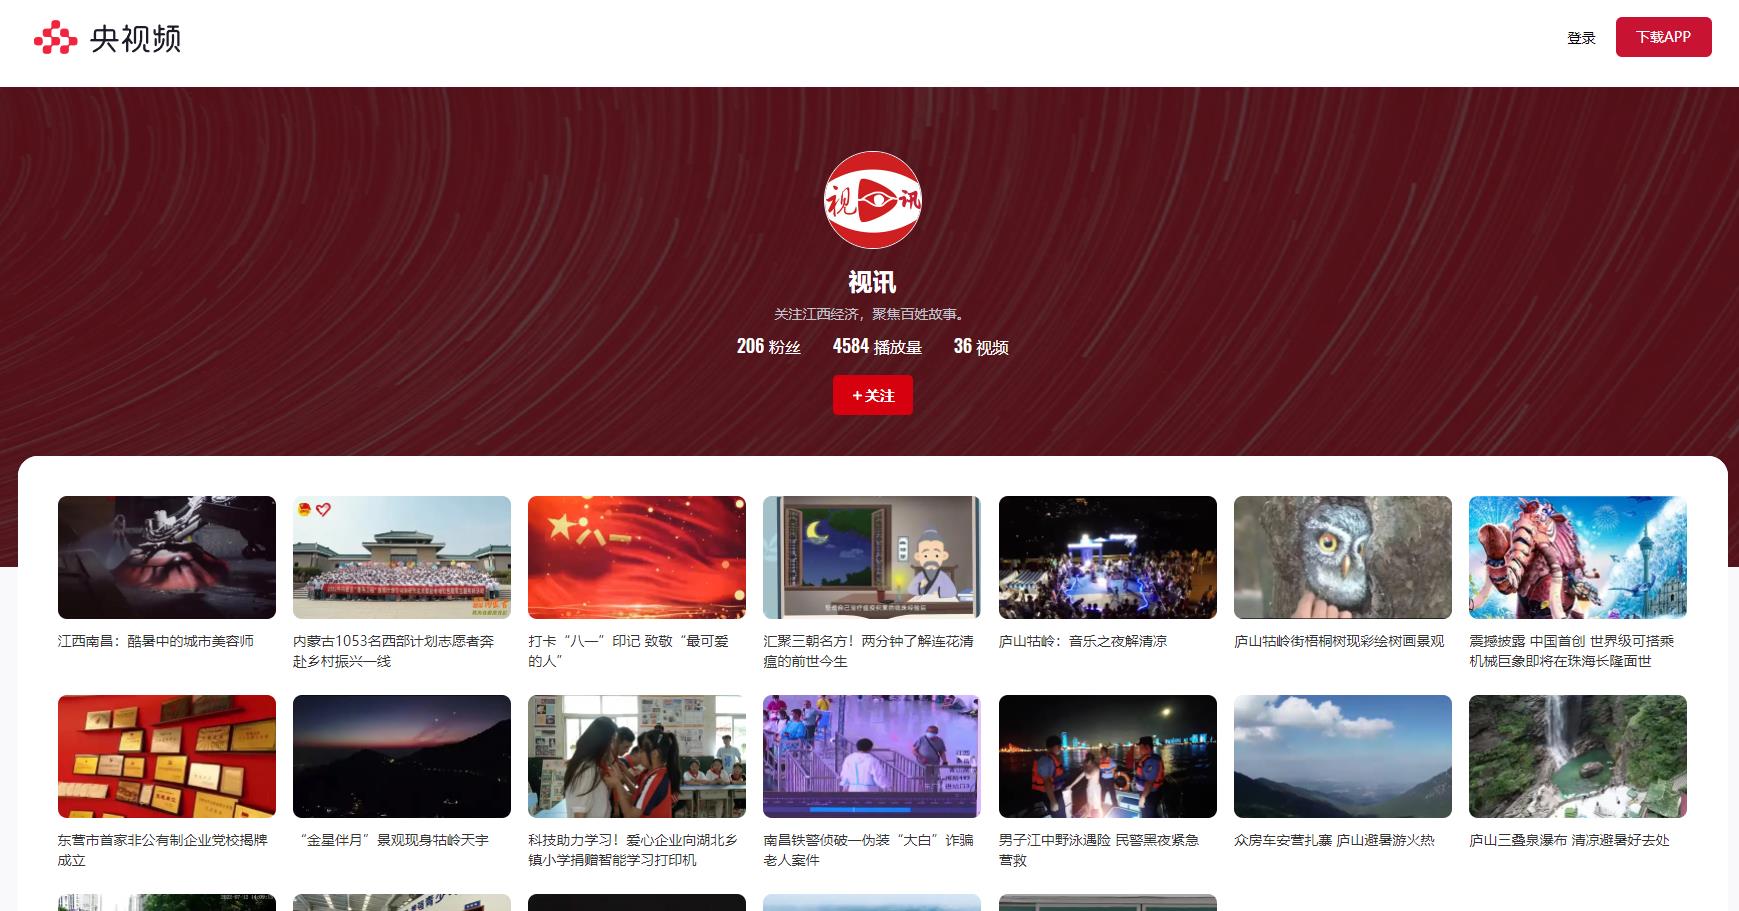The width and height of the screenshot is (1739, 911).
Task: Open thumbnail for 科技助力学习 school video
Action: (x=637, y=756)
